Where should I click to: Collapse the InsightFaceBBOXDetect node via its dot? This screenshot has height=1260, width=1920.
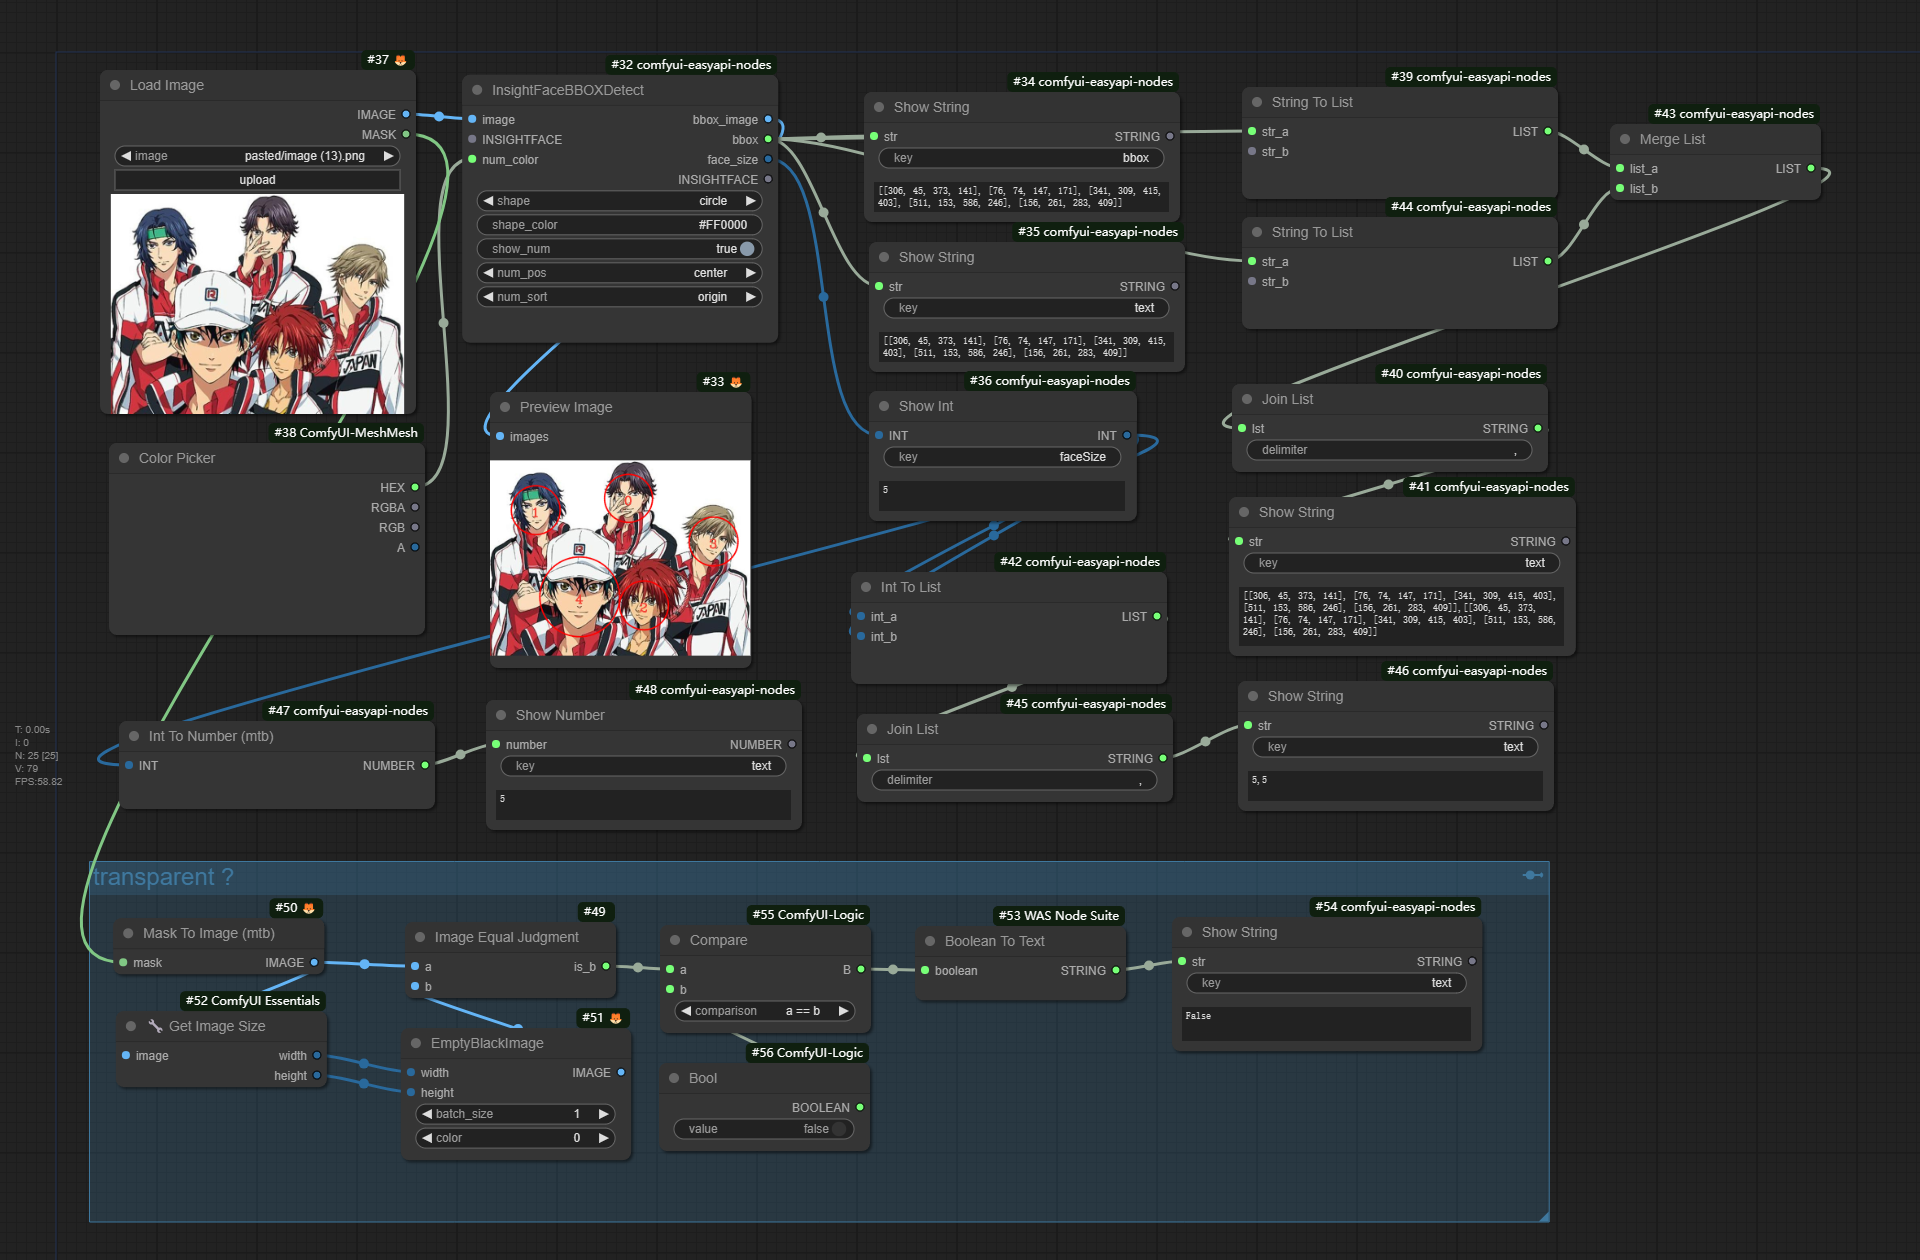tap(477, 90)
